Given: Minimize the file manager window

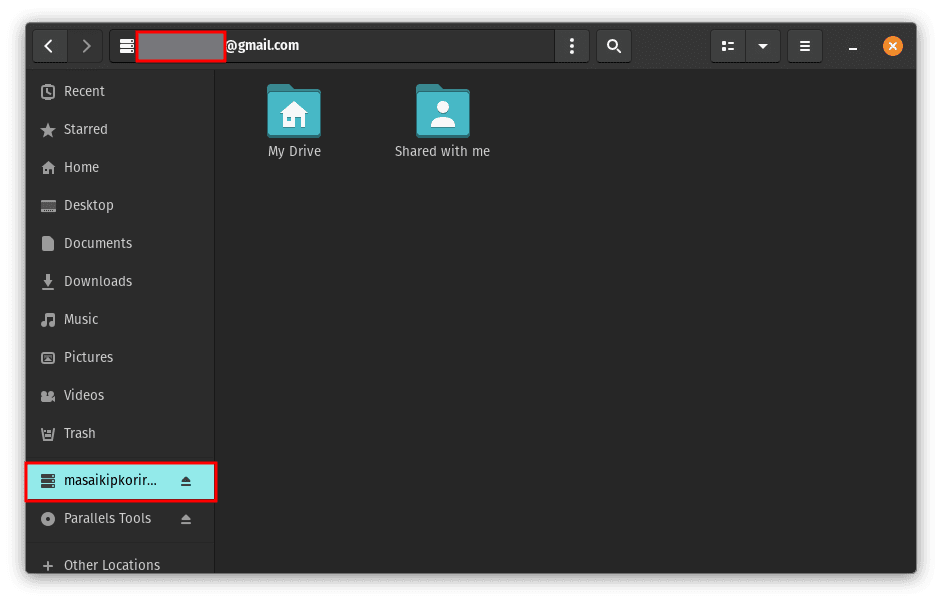Looking at the screenshot, I should [x=852, y=46].
